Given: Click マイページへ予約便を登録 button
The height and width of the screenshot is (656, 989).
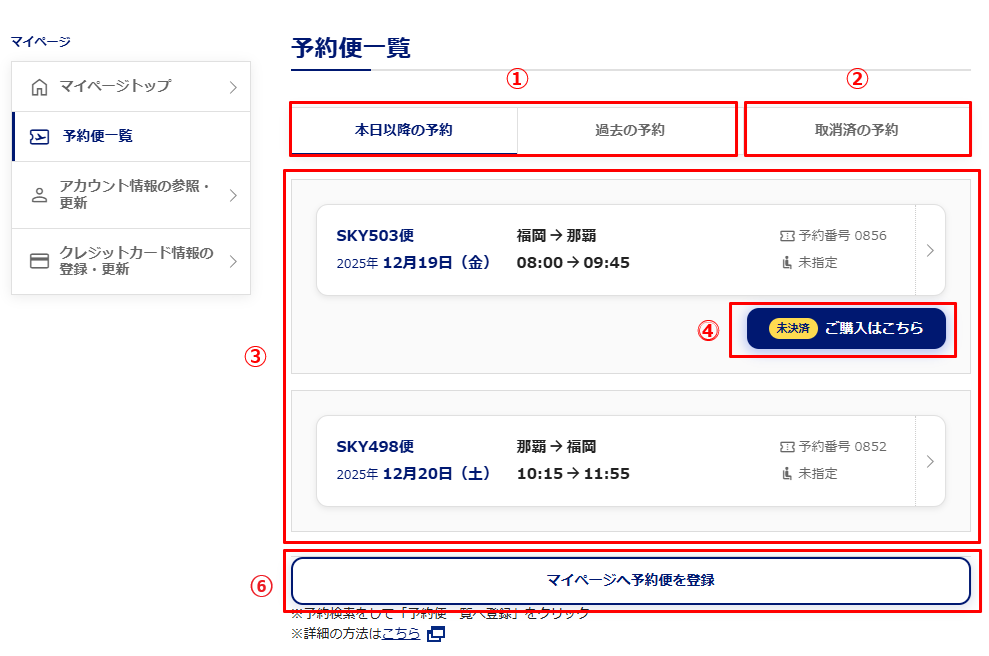Looking at the screenshot, I should pos(630,580).
